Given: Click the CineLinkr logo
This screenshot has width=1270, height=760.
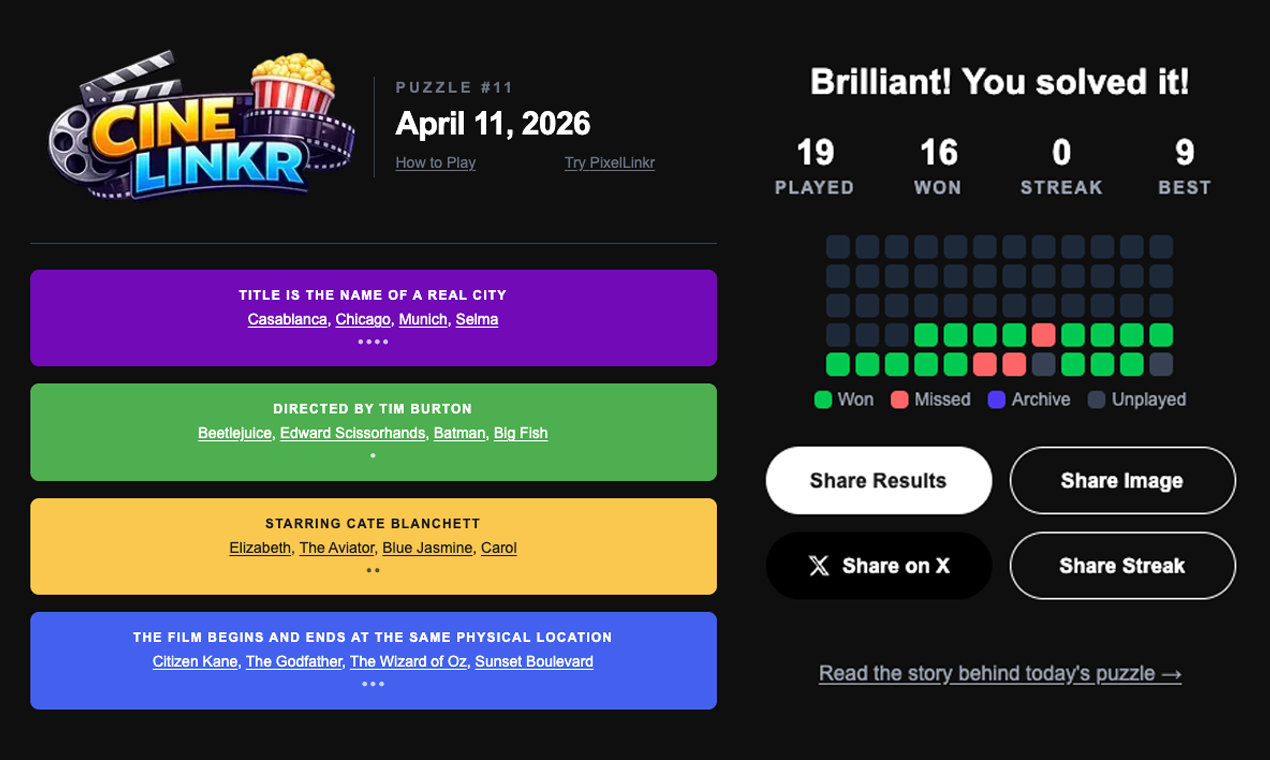Looking at the screenshot, I should (x=202, y=125).
